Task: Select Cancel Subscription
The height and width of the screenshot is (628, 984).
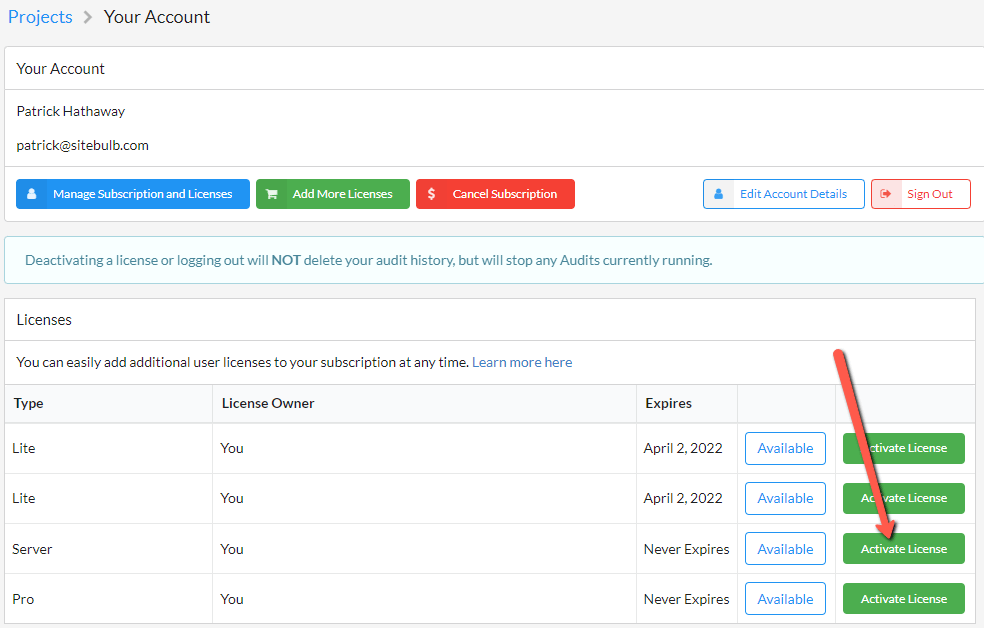Action: pos(495,194)
